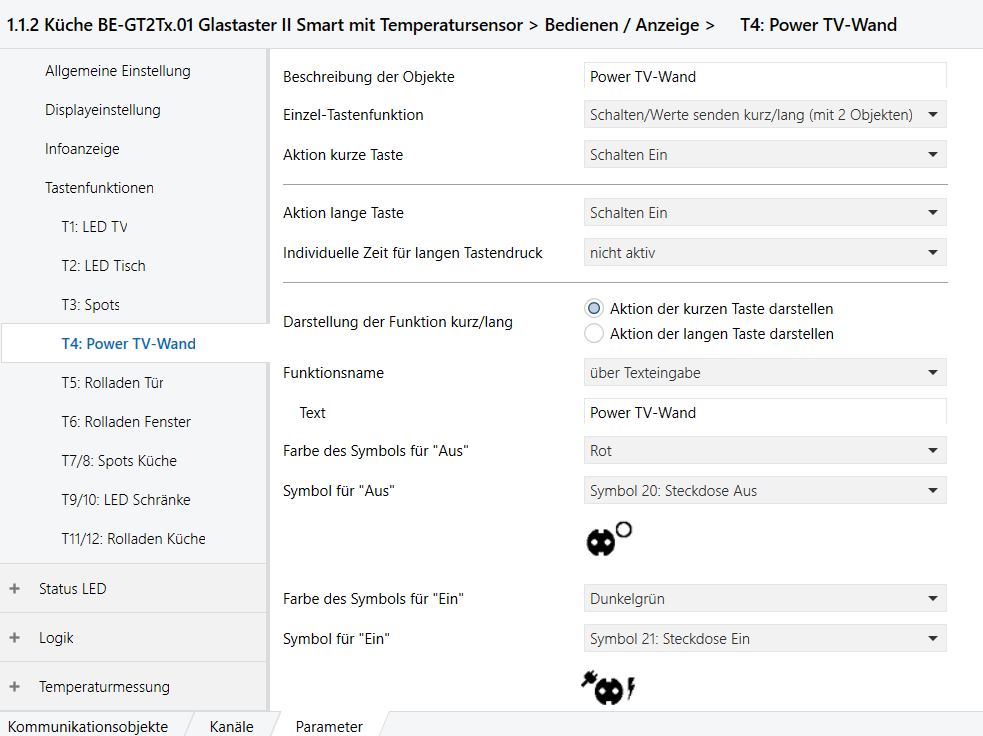Open Allgemeine Einstellung page

click(x=118, y=71)
